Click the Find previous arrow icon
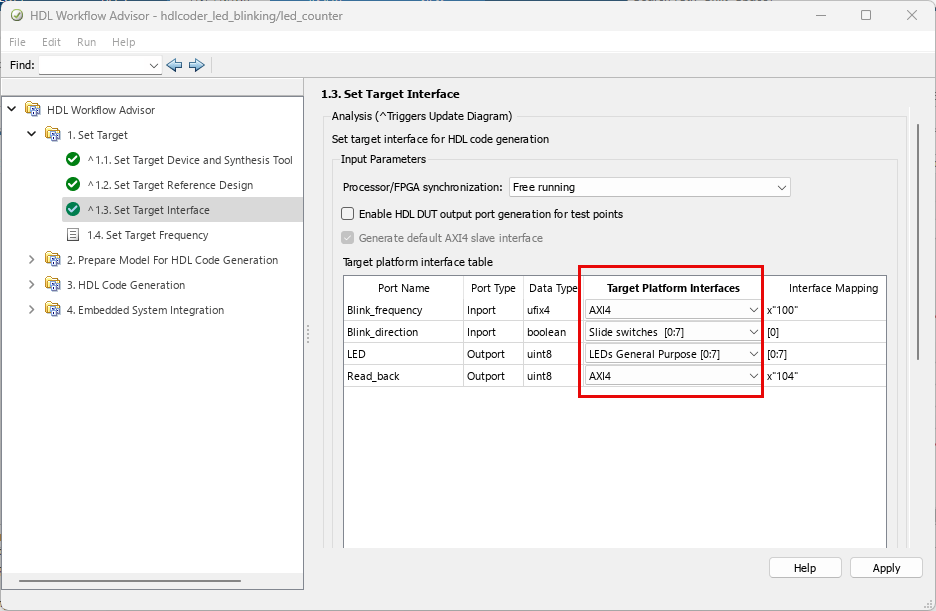 pyautogui.click(x=175, y=65)
